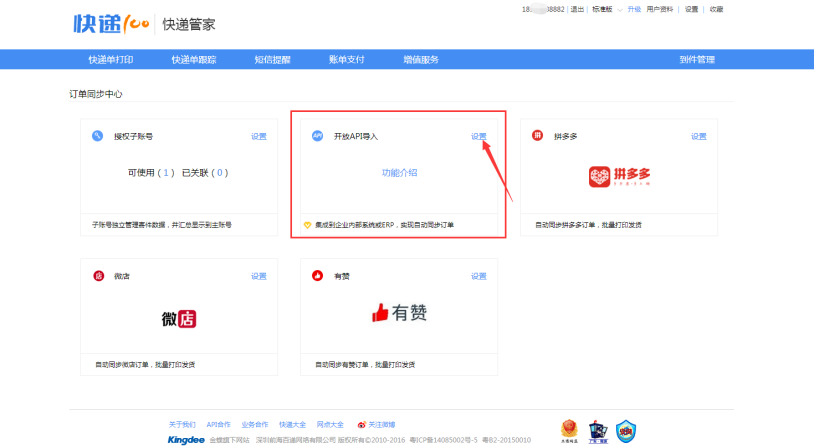Screen dimensions: 814x448
Task: Click 退出 to log out
Action: pyautogui.click(x=577, y=9)
